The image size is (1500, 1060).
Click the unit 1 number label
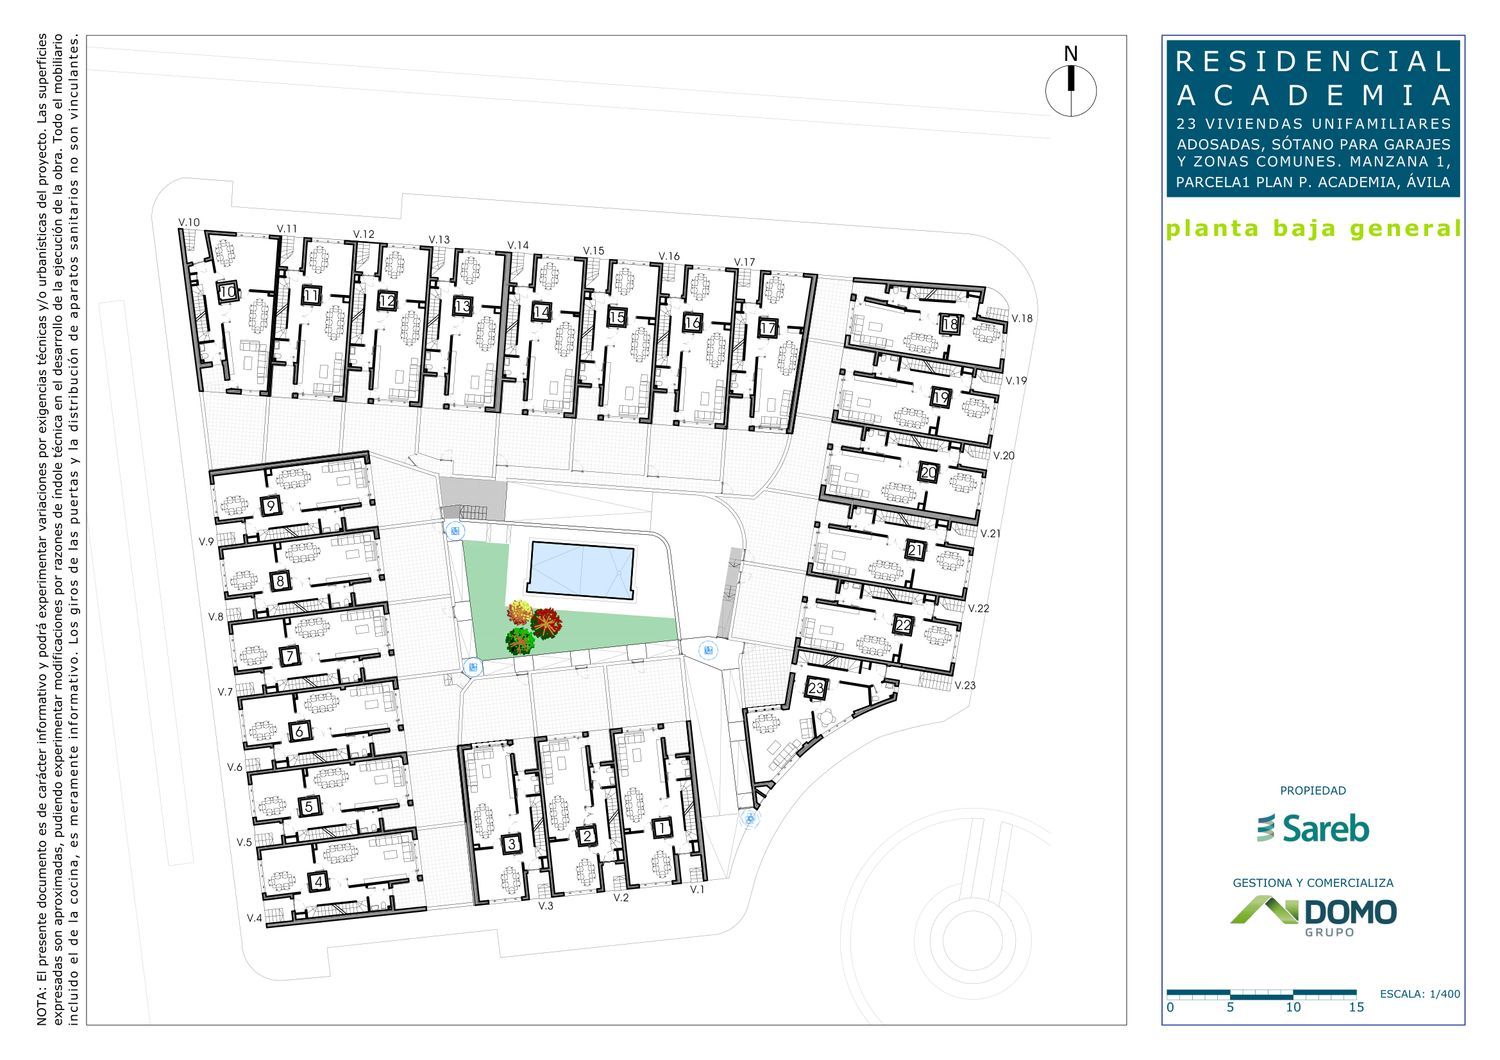tap(661, 828)
